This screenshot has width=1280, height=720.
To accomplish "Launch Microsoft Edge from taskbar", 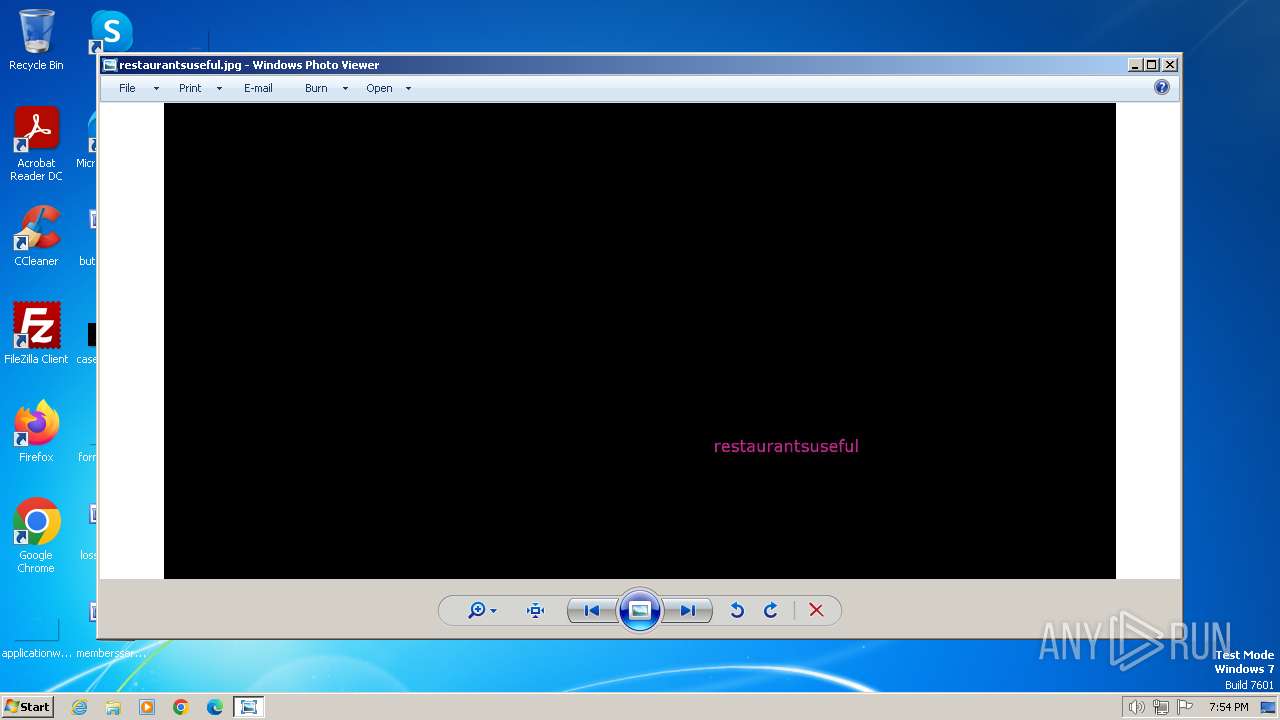I will [x=215, y=707].
